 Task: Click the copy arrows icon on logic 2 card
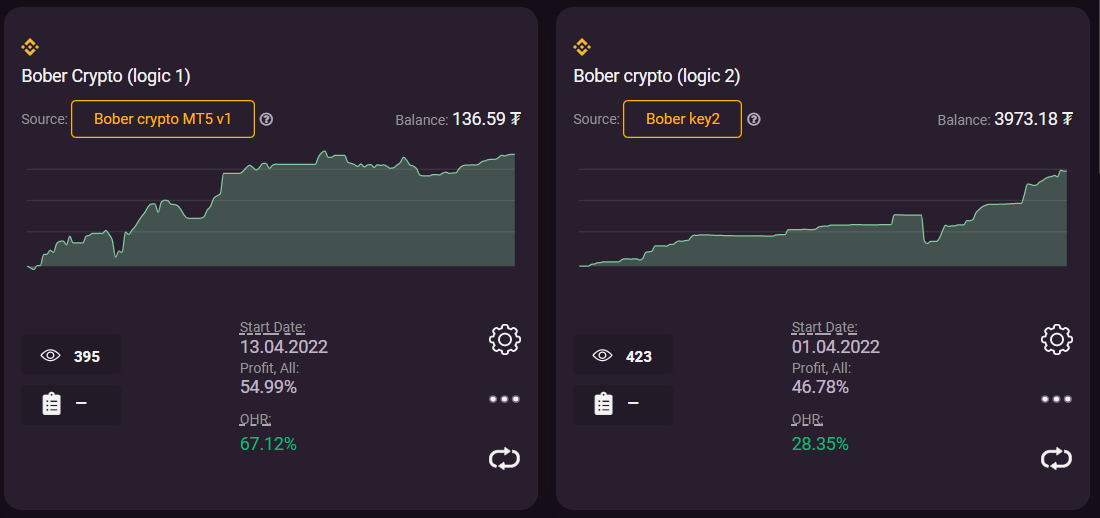pyautogui.click(x=1057, y=458)
